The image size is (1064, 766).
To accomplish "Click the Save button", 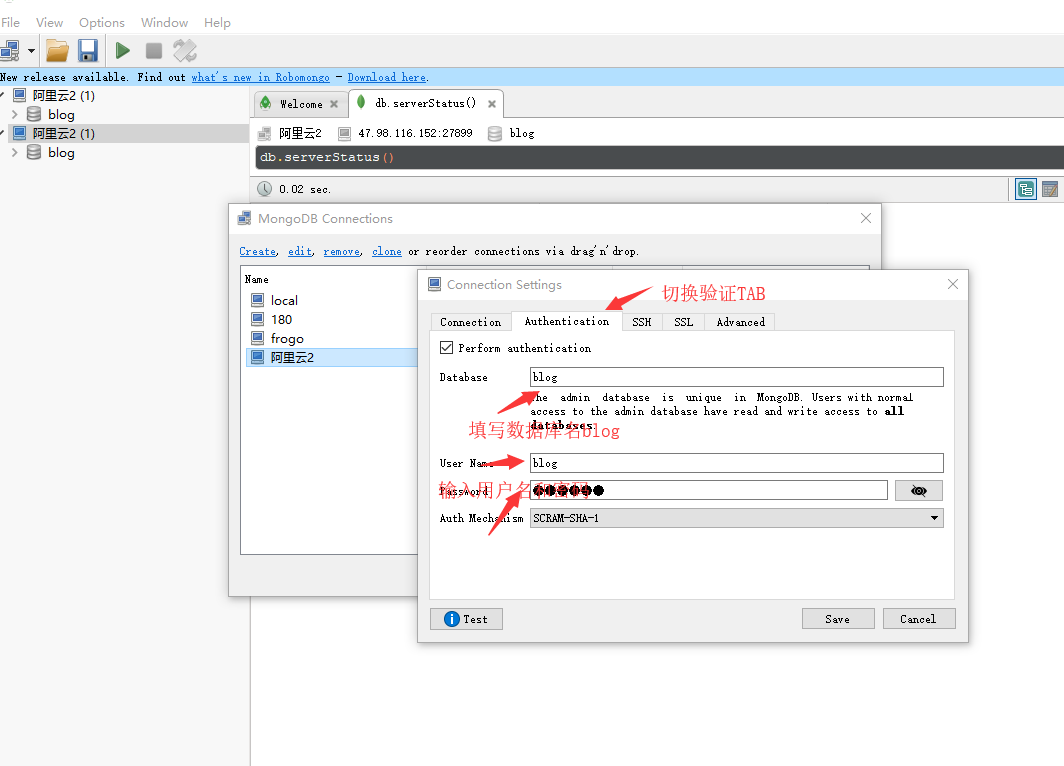I will (838, 619).
